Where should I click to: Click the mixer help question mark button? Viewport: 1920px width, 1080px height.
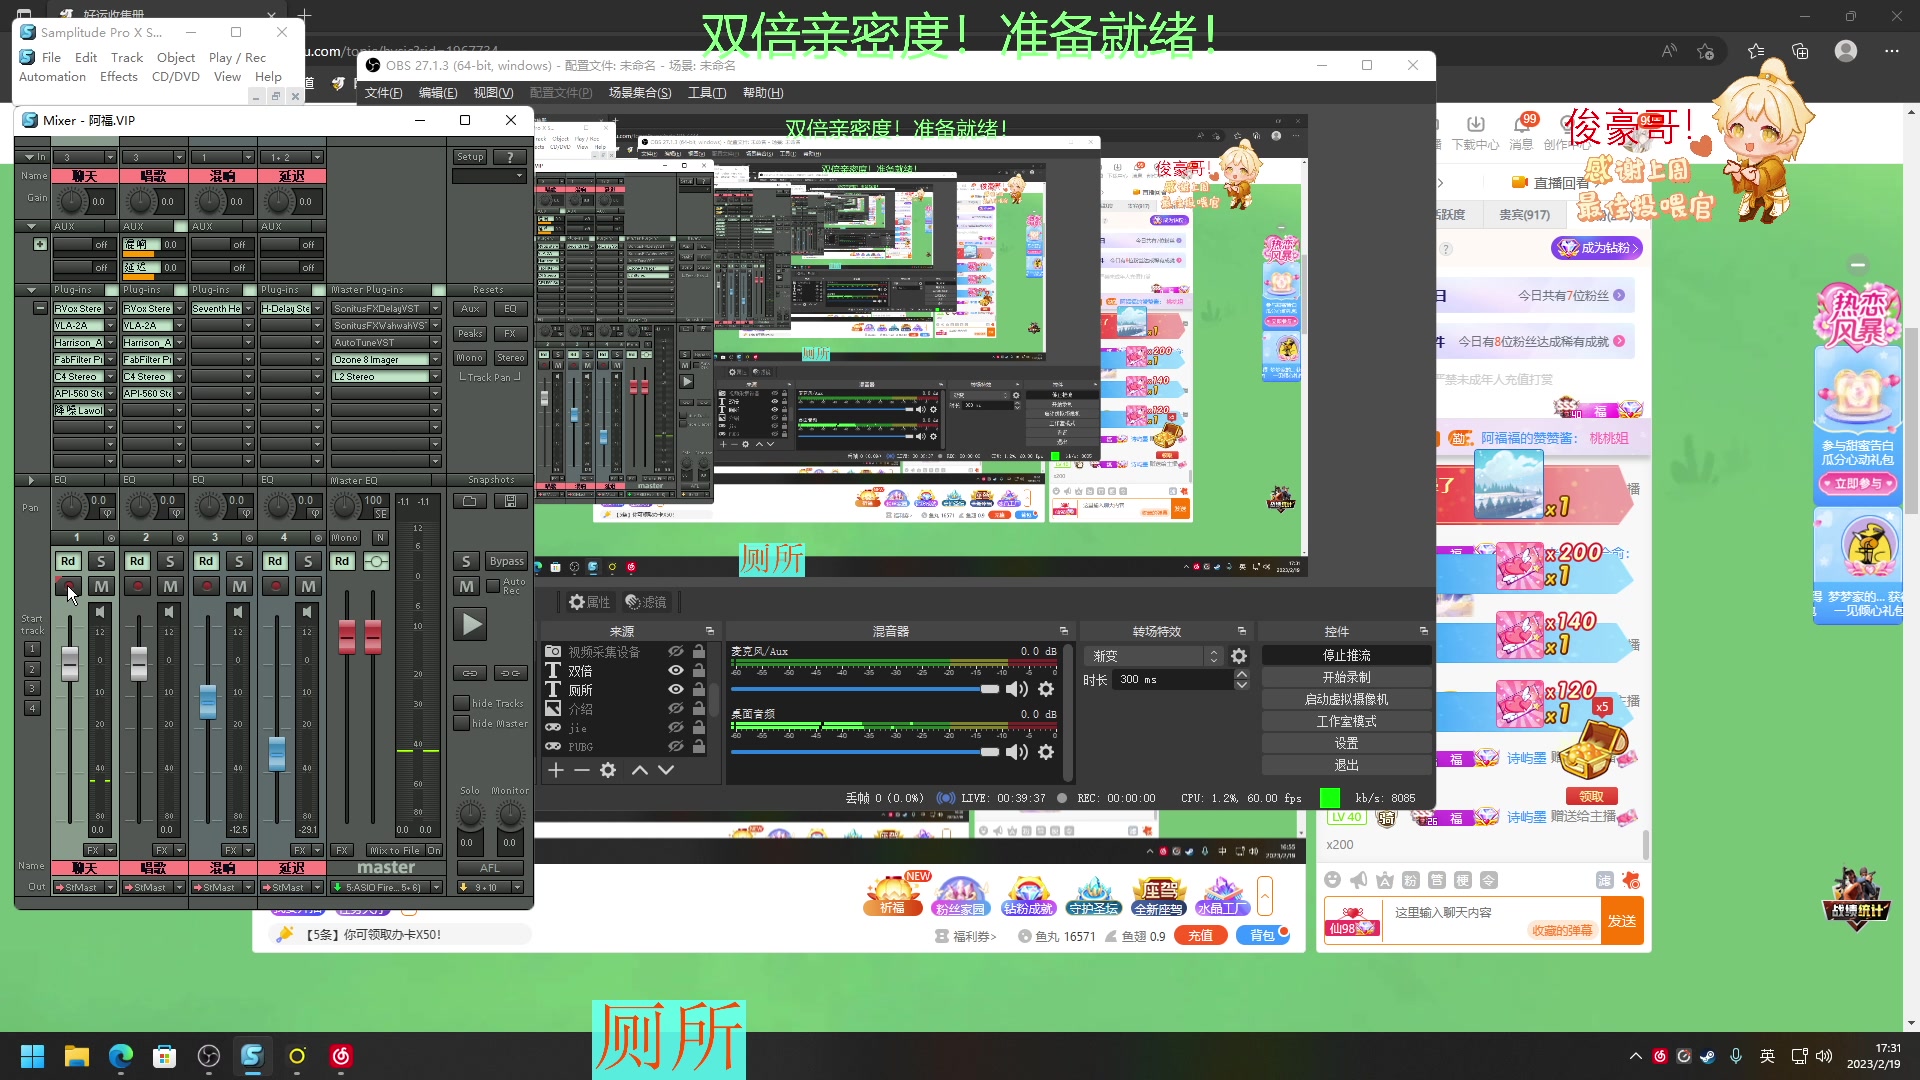pyautogui.click(x=510, y=157)
